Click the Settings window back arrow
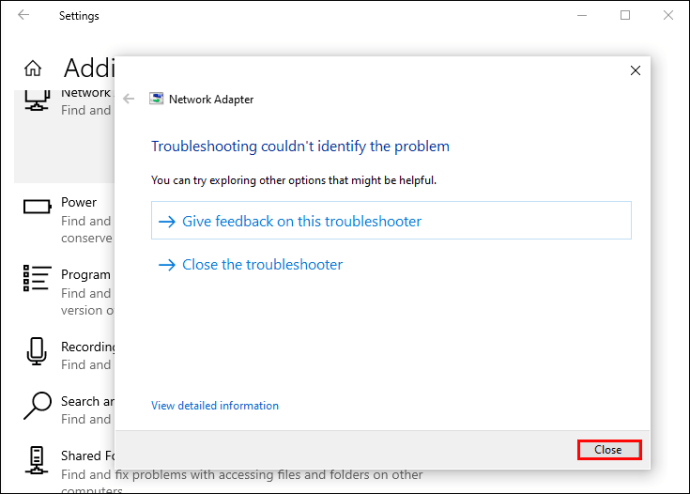The width and height of the screenshot is (690, 494). coord(23,16)
